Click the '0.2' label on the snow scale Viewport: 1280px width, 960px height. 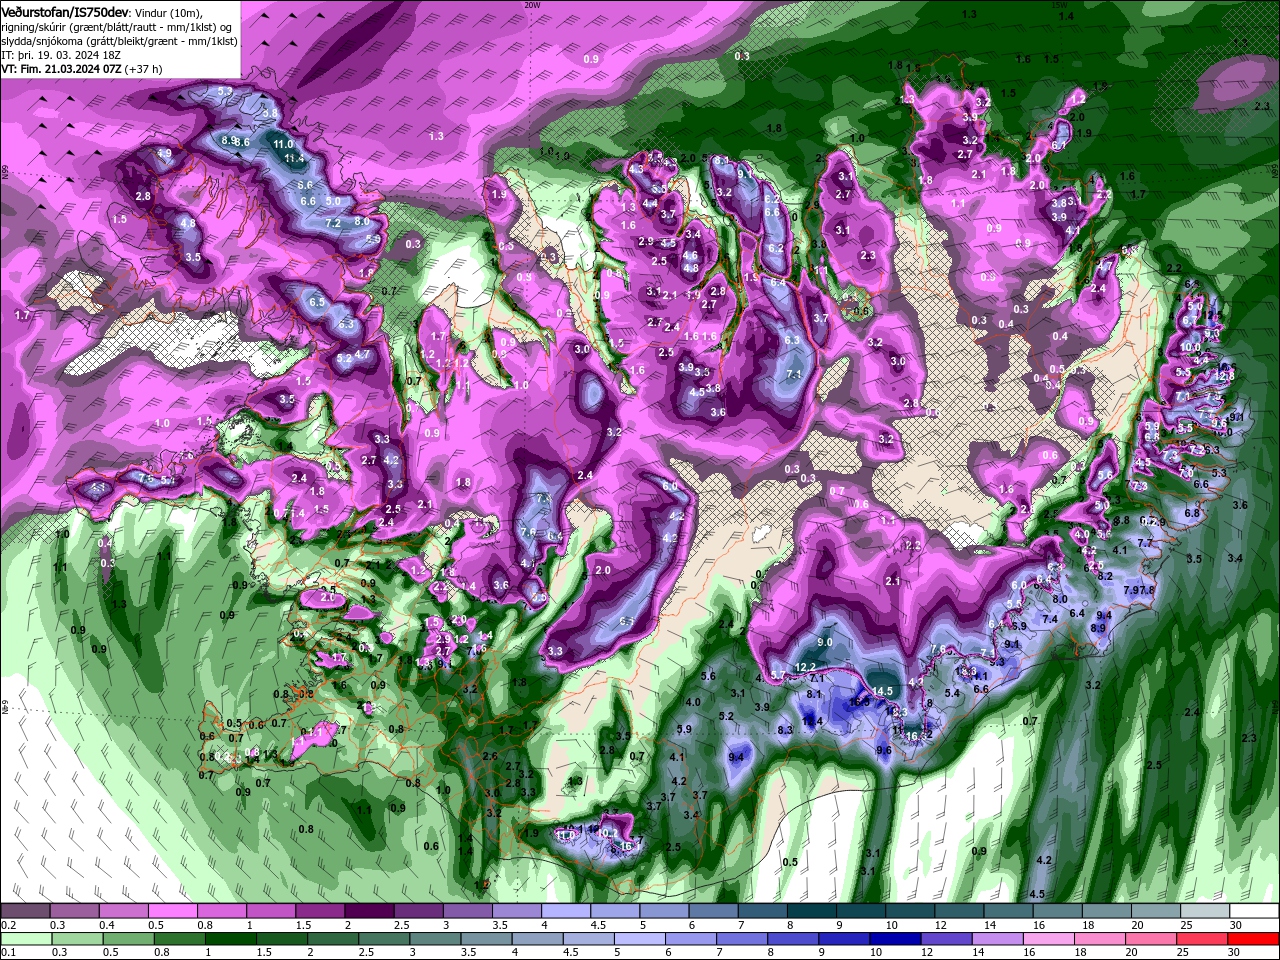[x=8, y=925]
